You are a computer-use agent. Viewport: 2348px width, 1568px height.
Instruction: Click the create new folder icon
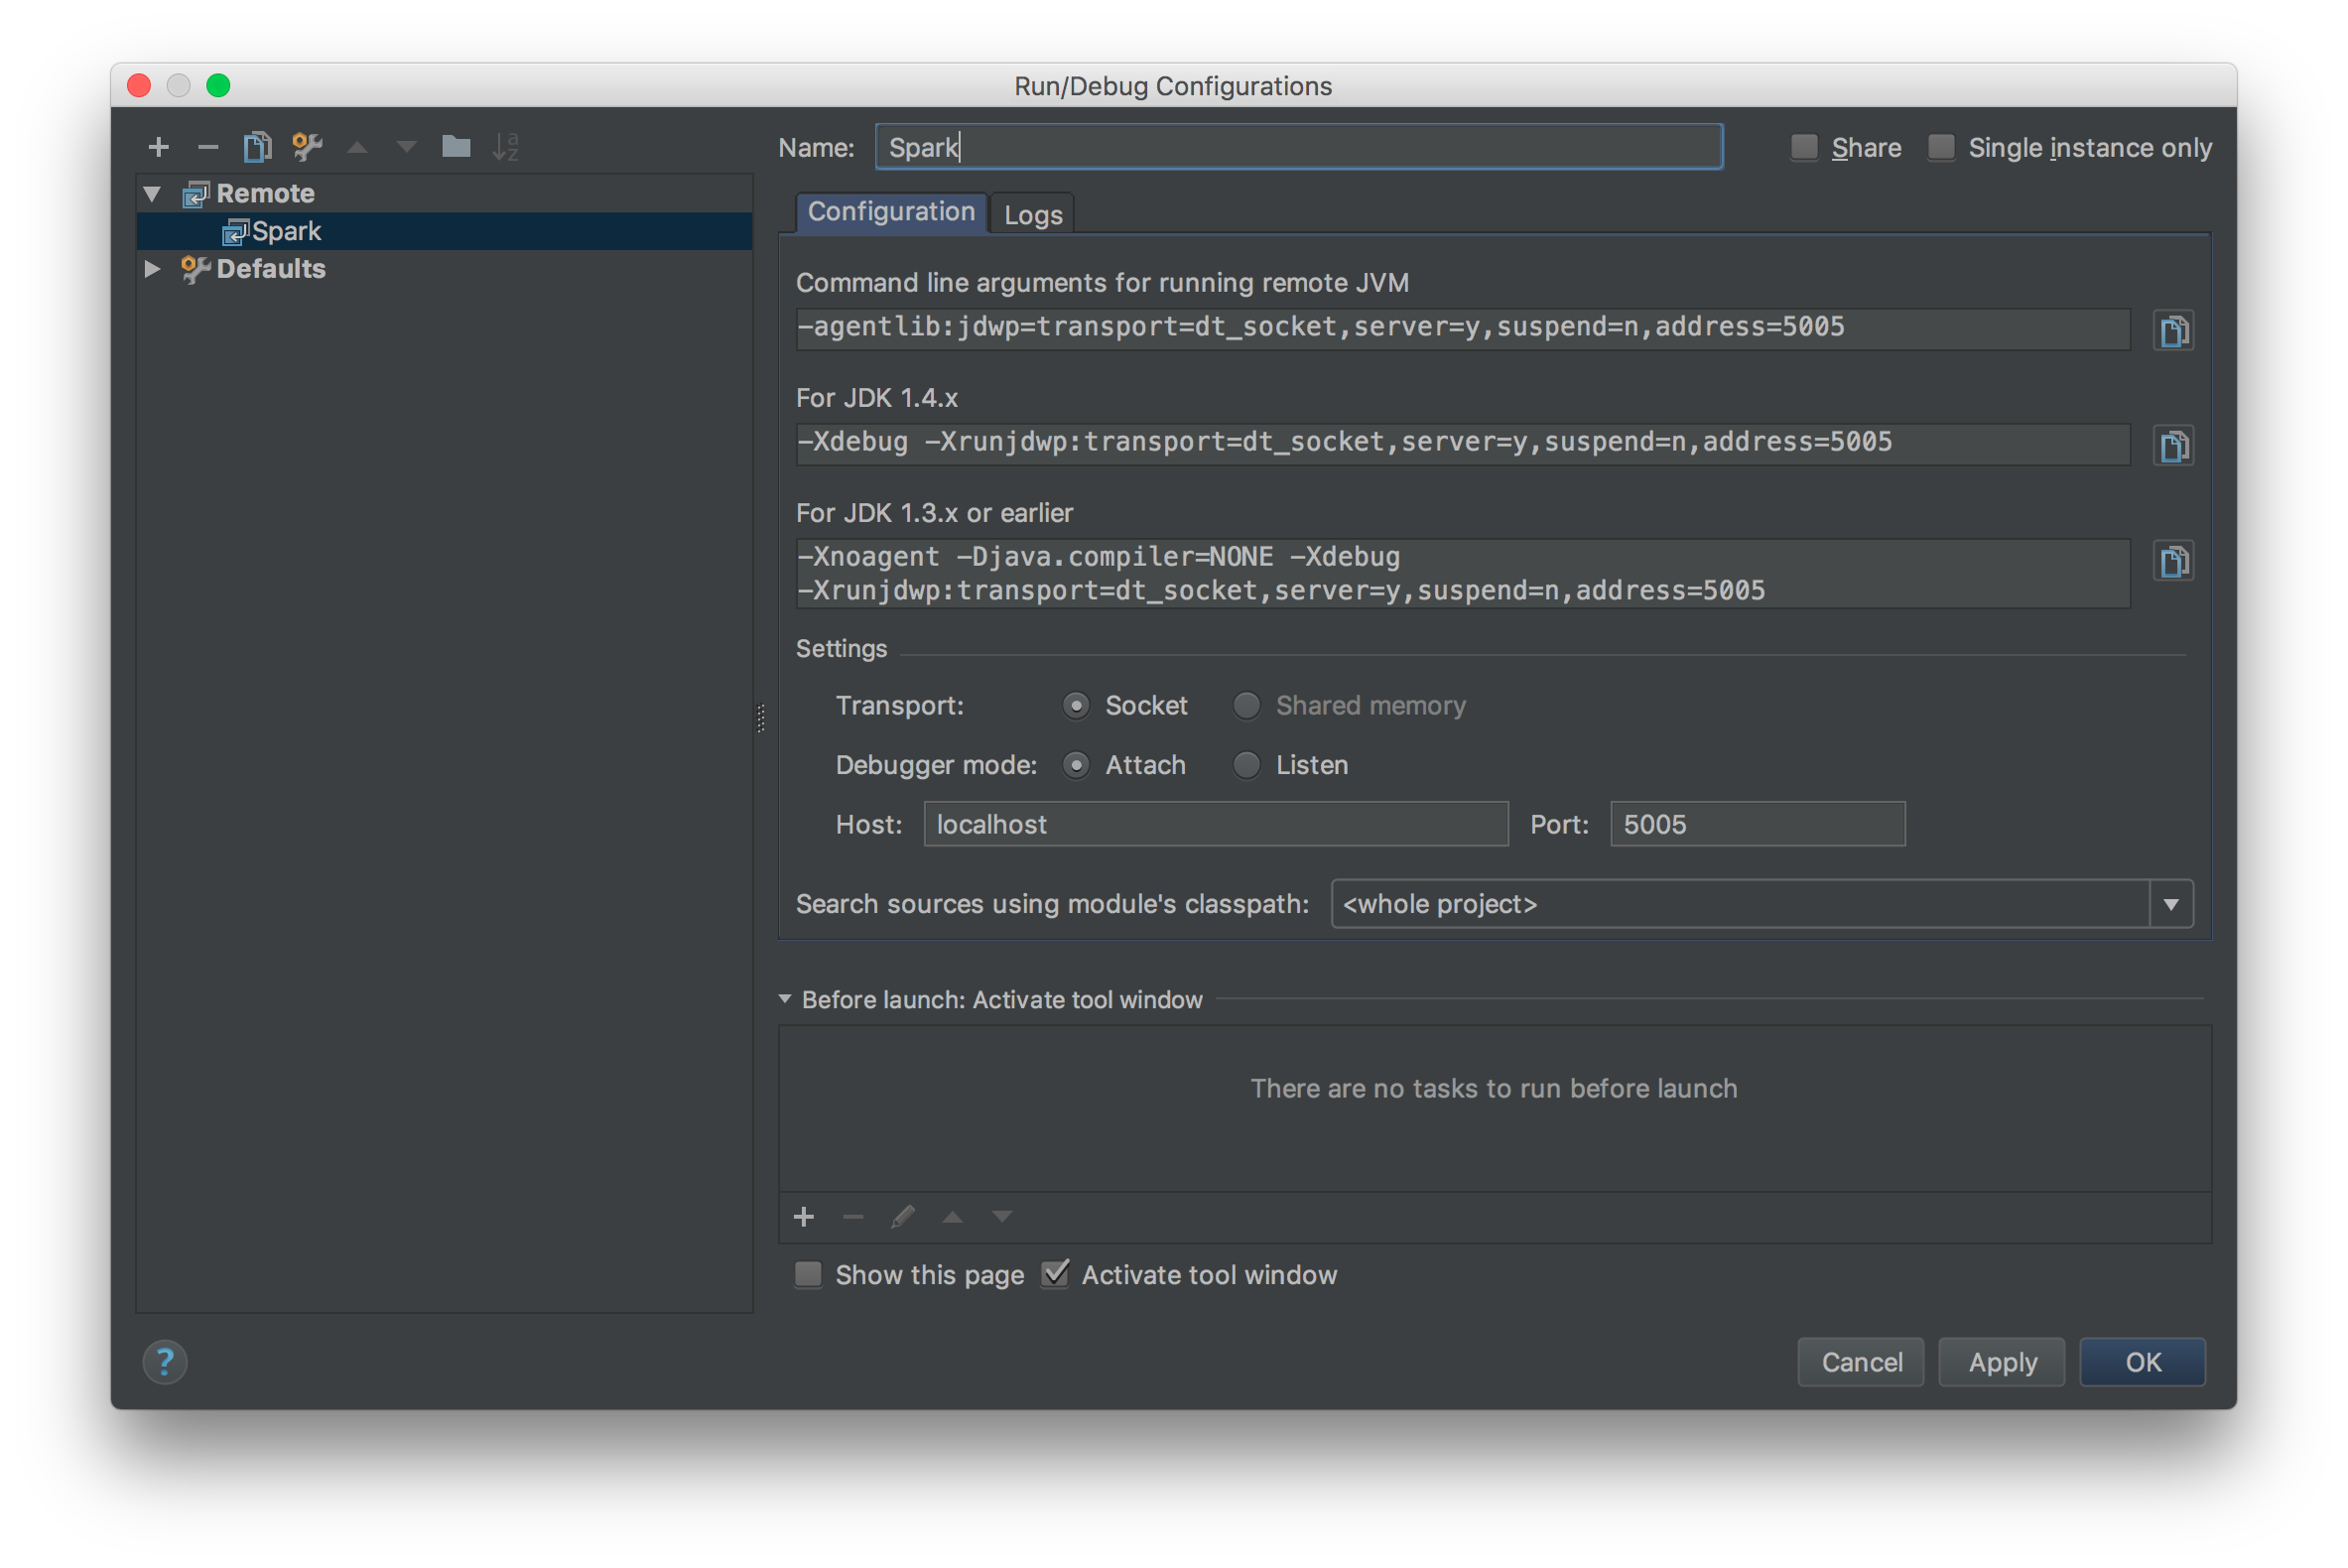coord(456,147)
